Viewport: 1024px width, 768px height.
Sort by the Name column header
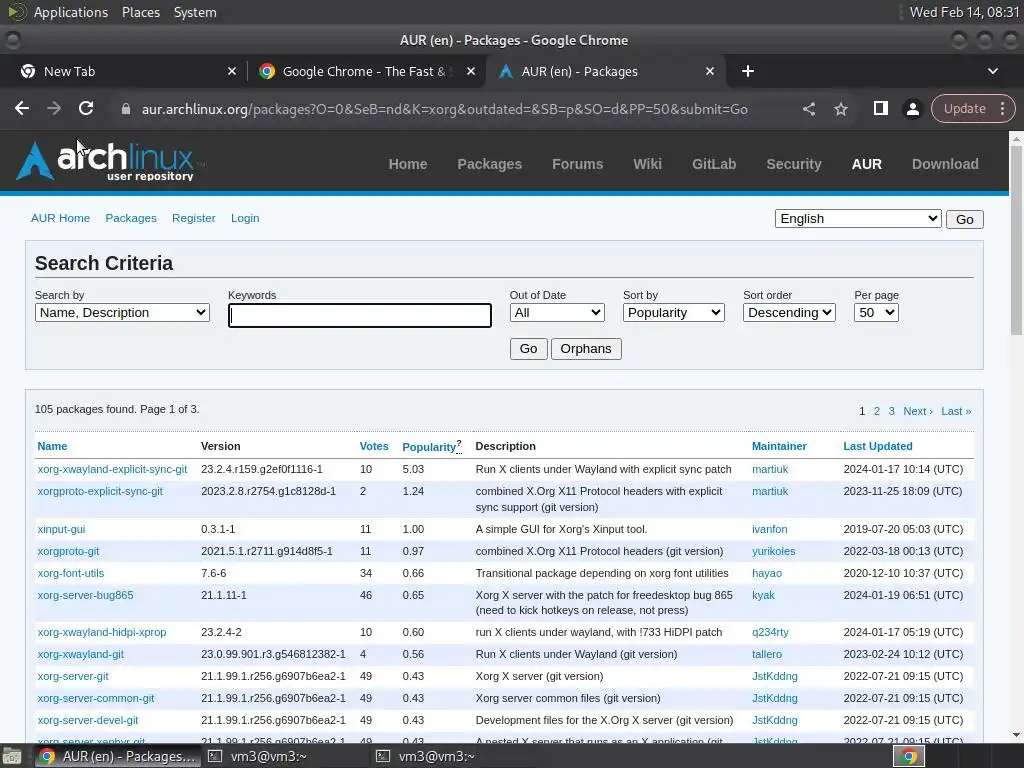(x=52, y=446)
